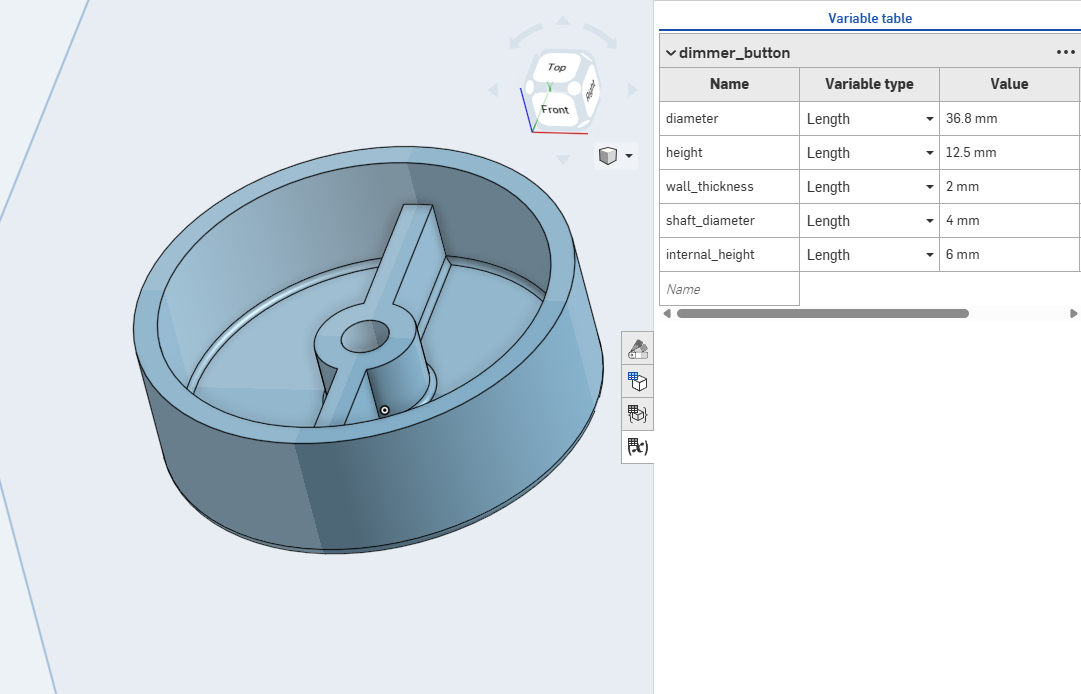This screenshot has width=1081, height=694.
Task: Rotate view up with the top arrow
Action: coord(563,20)
